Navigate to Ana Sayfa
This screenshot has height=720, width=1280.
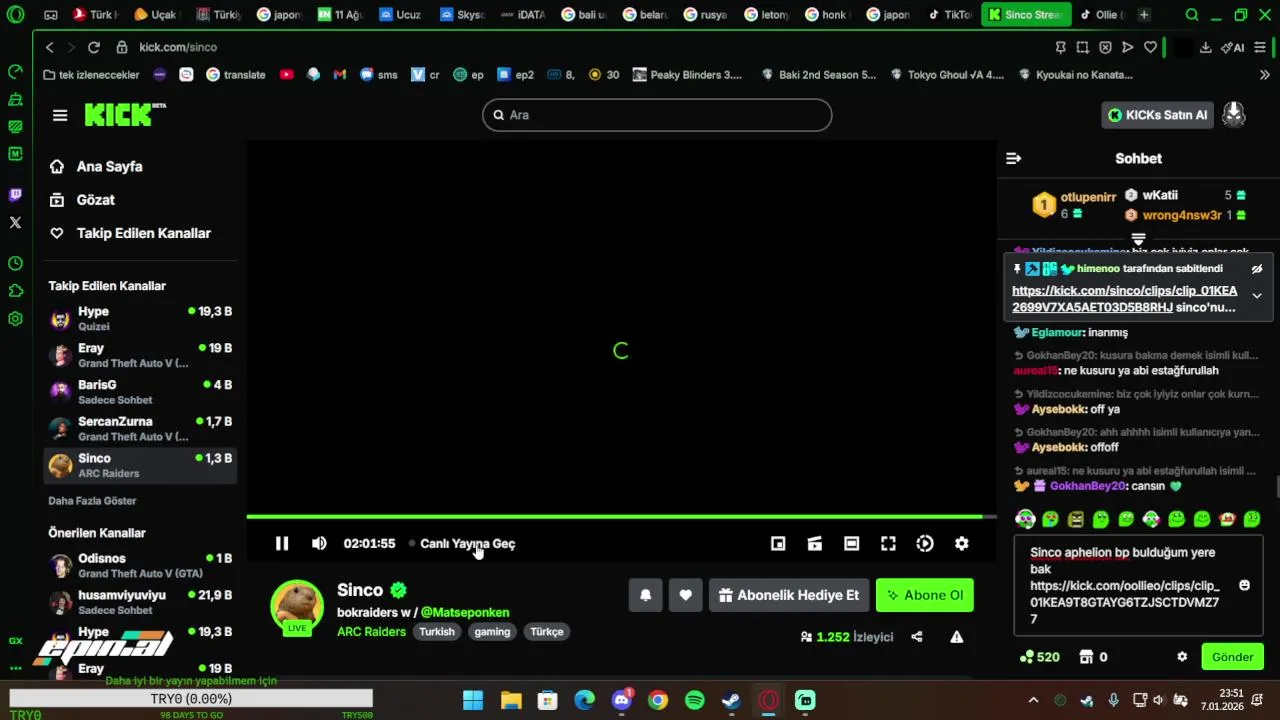point(96,166)
